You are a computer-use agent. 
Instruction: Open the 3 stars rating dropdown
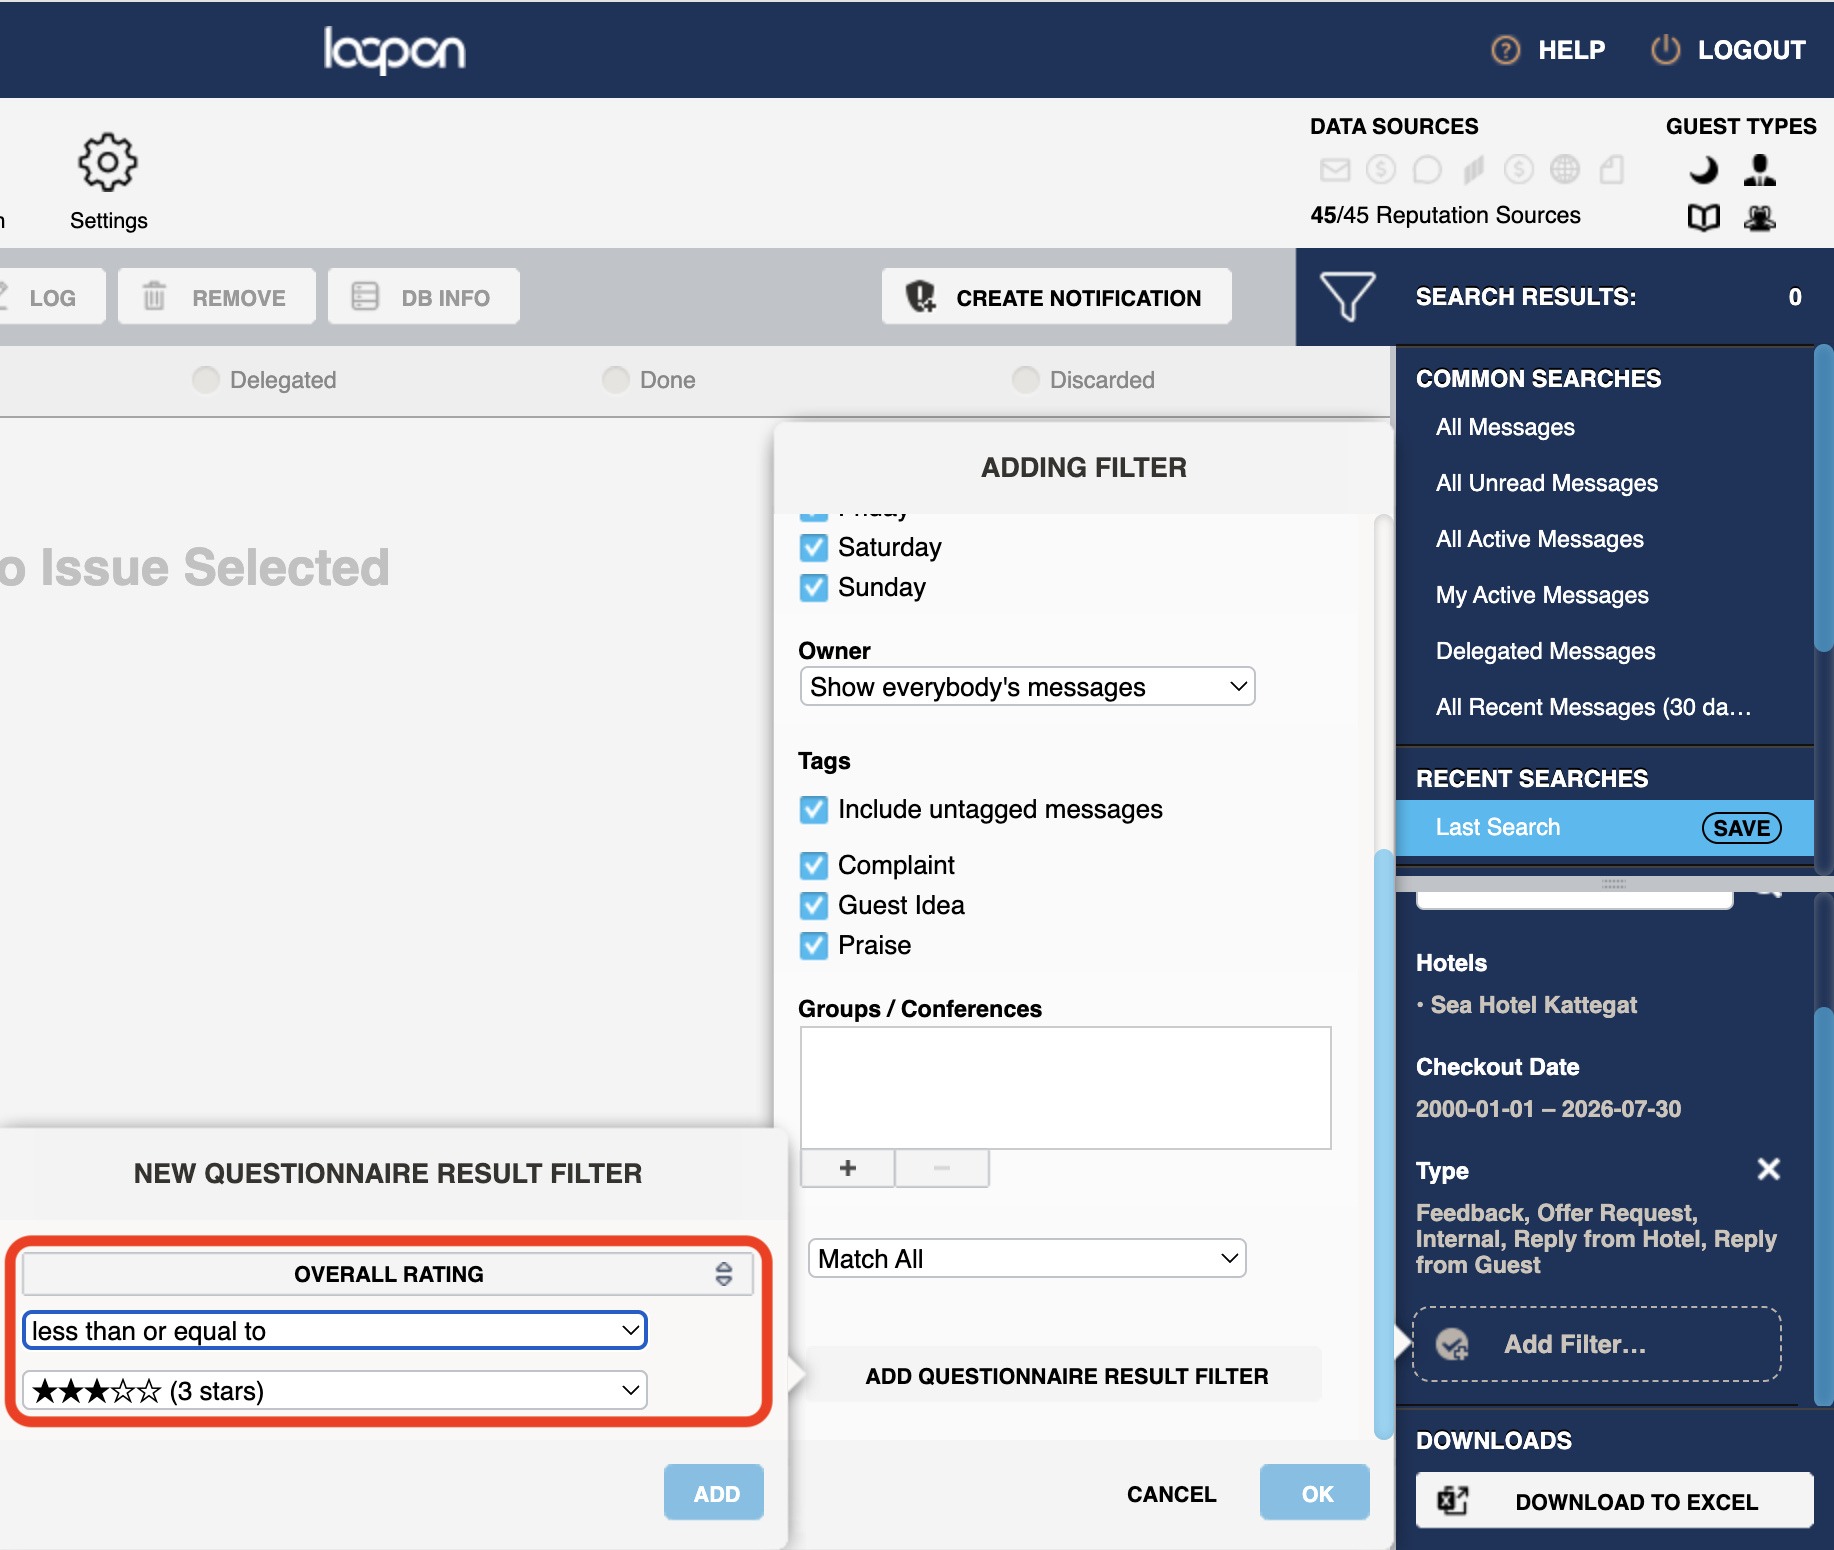pyautogui.click(x=335, y=1390)
